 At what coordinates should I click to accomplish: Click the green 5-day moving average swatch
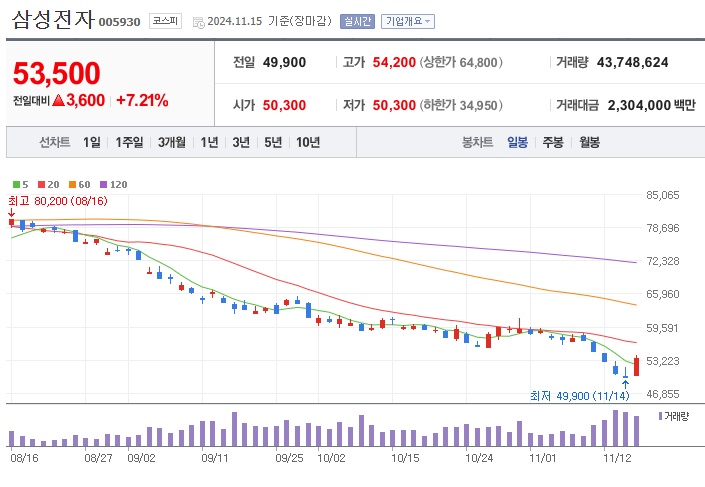(17, 184)
